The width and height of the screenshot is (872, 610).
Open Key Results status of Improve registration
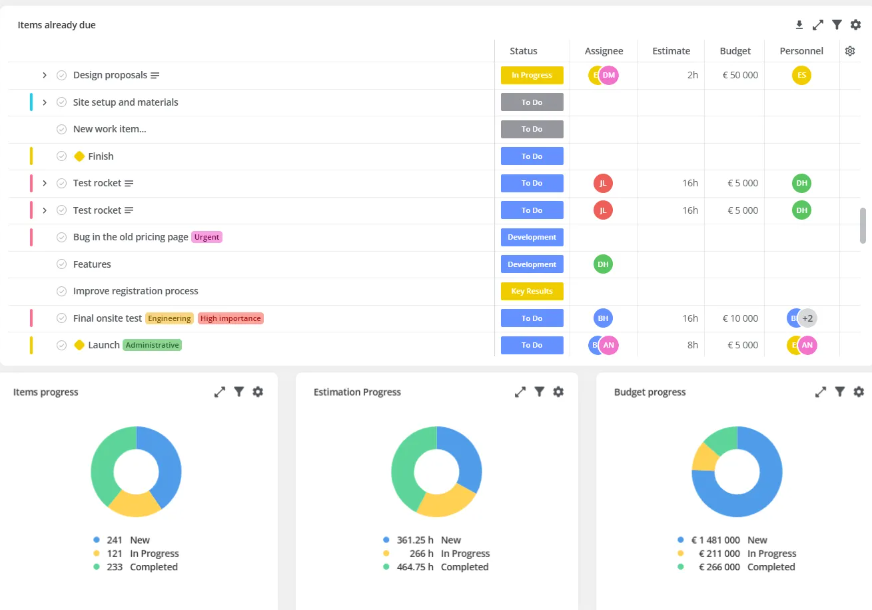click(x=532, y=291)
